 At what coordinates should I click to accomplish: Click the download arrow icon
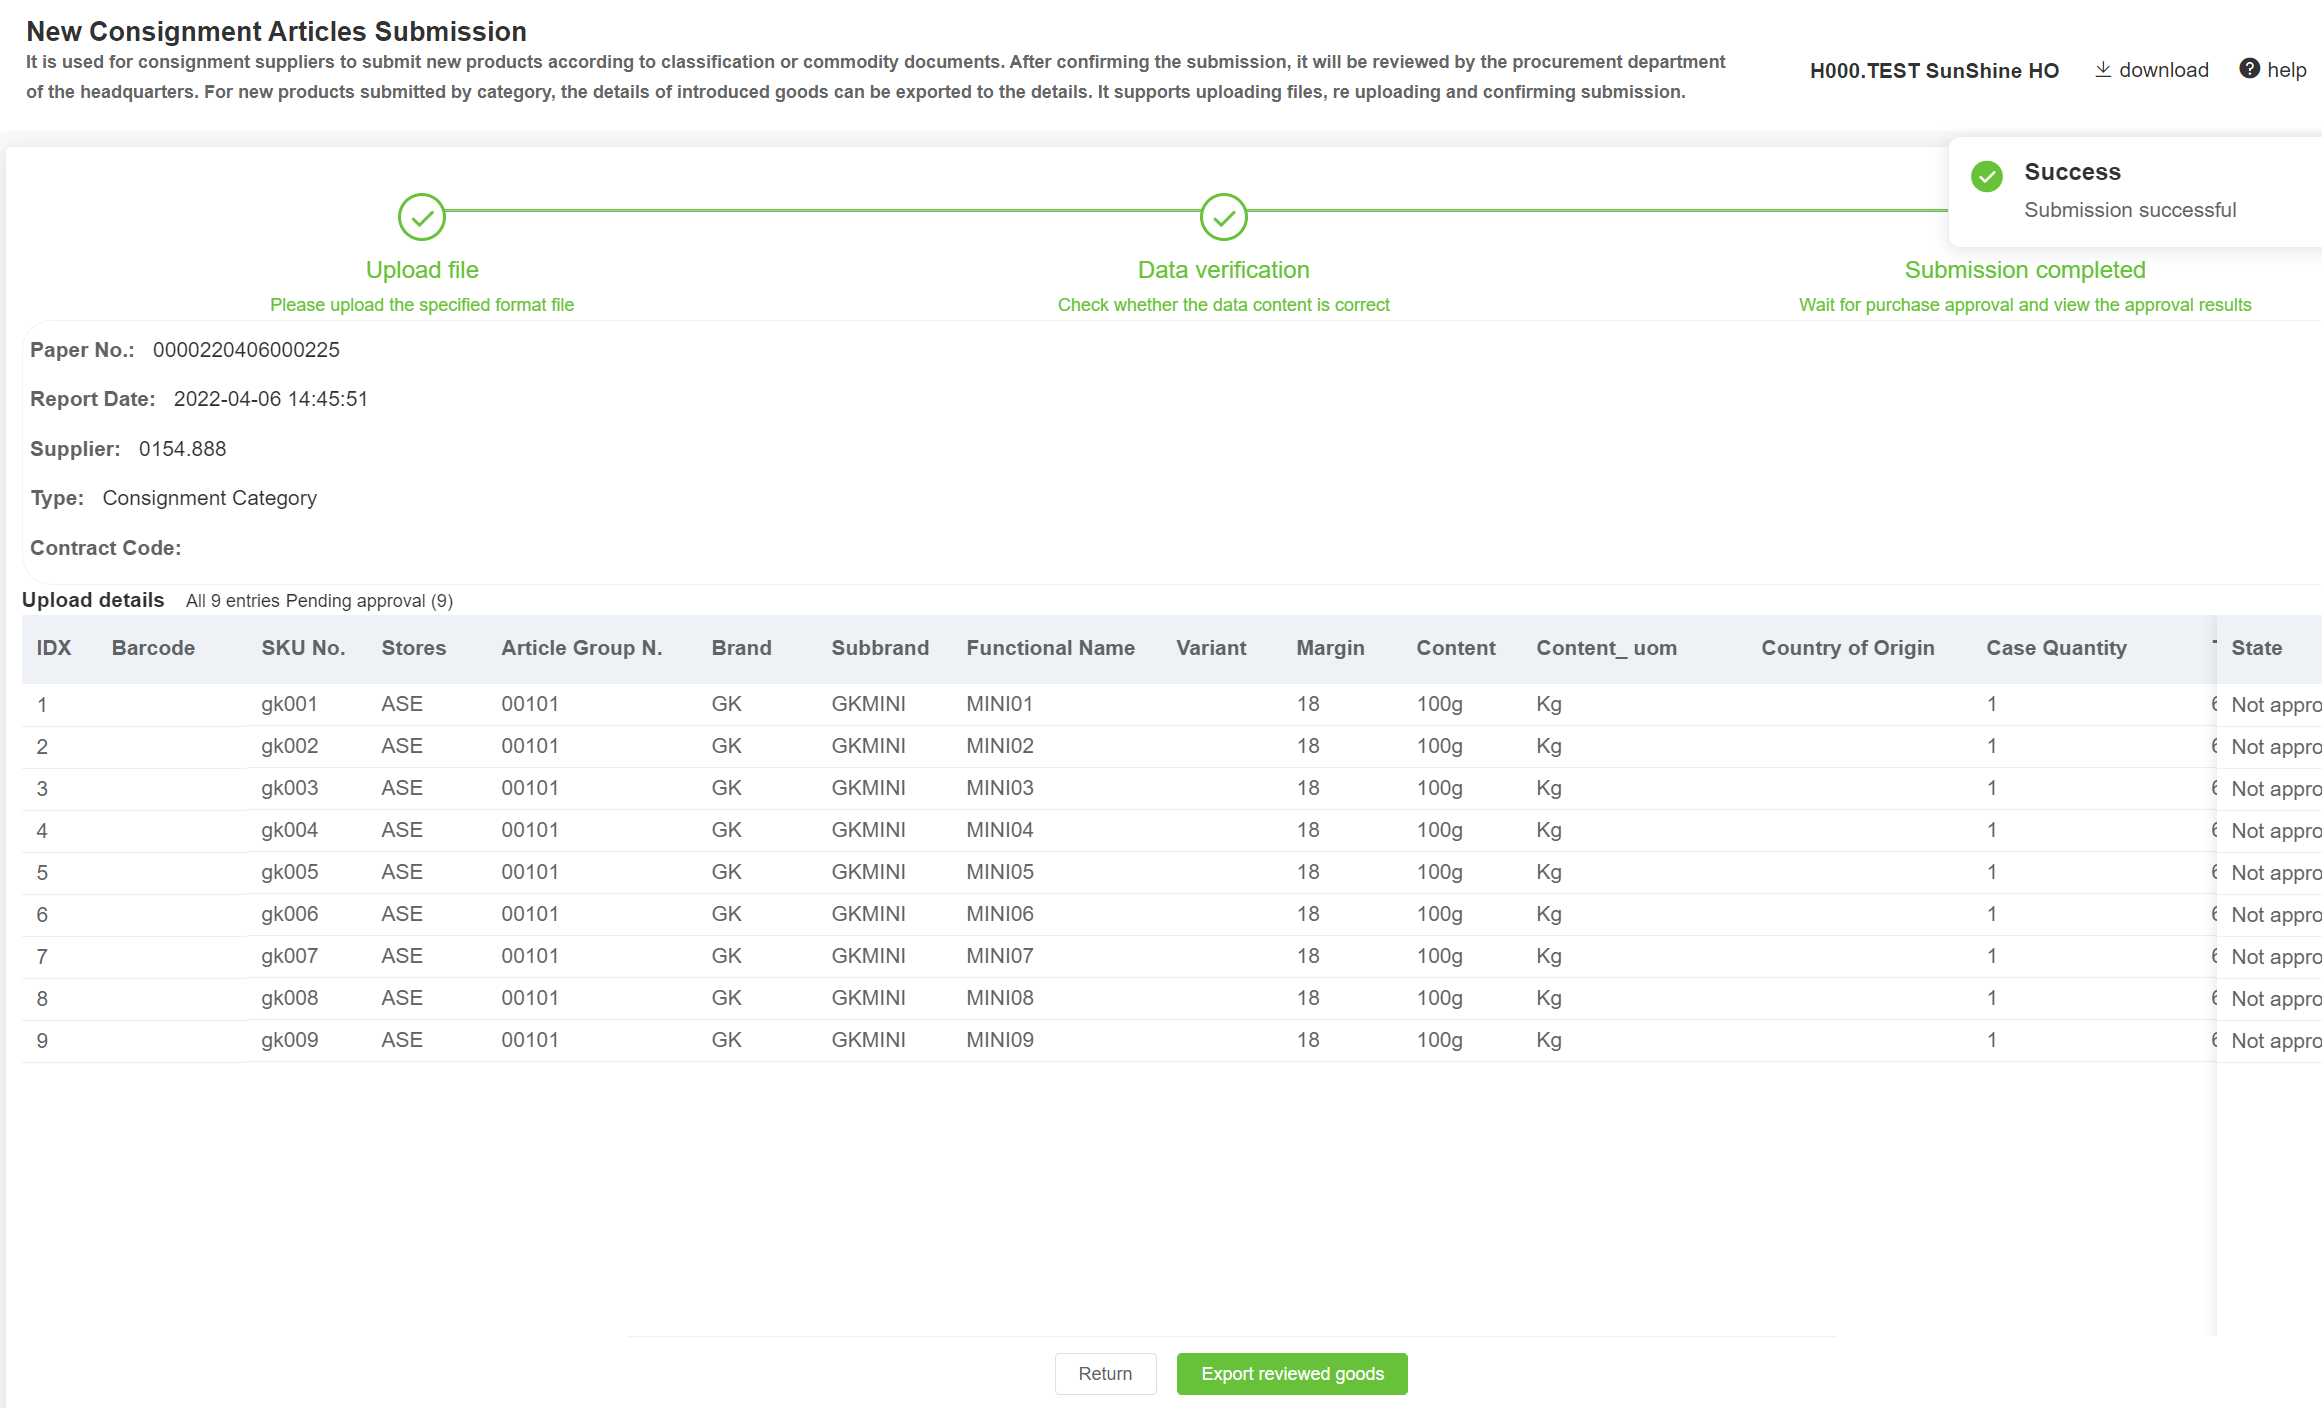pos(2103,69)
